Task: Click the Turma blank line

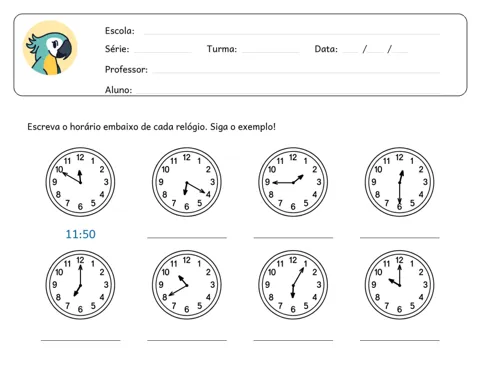Action: (271, 52)
